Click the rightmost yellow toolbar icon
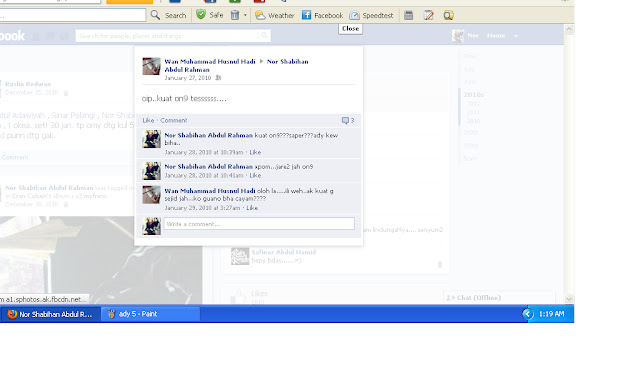 pyautogui.click(x=449, y=15)
